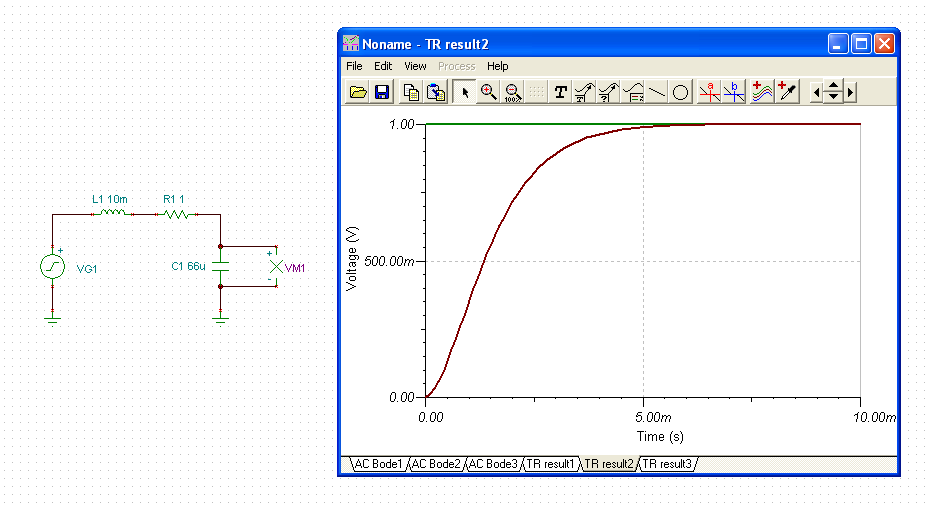932x509 pixels.
Task: Switch to AC Bode3 tab
Action: click(493, 464)
